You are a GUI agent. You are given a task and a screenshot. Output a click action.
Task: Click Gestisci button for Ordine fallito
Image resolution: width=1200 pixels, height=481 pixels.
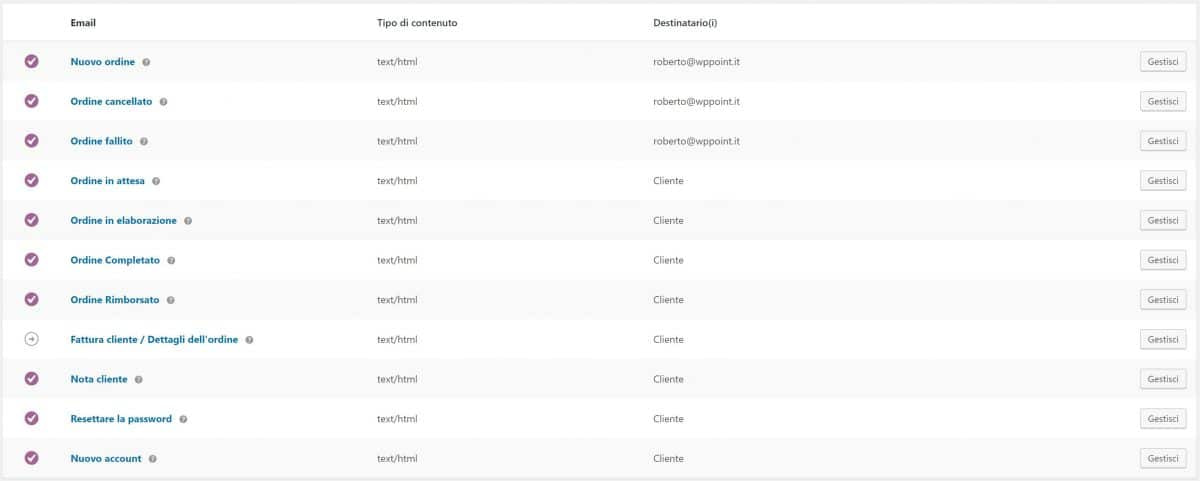click(1163, 142)
